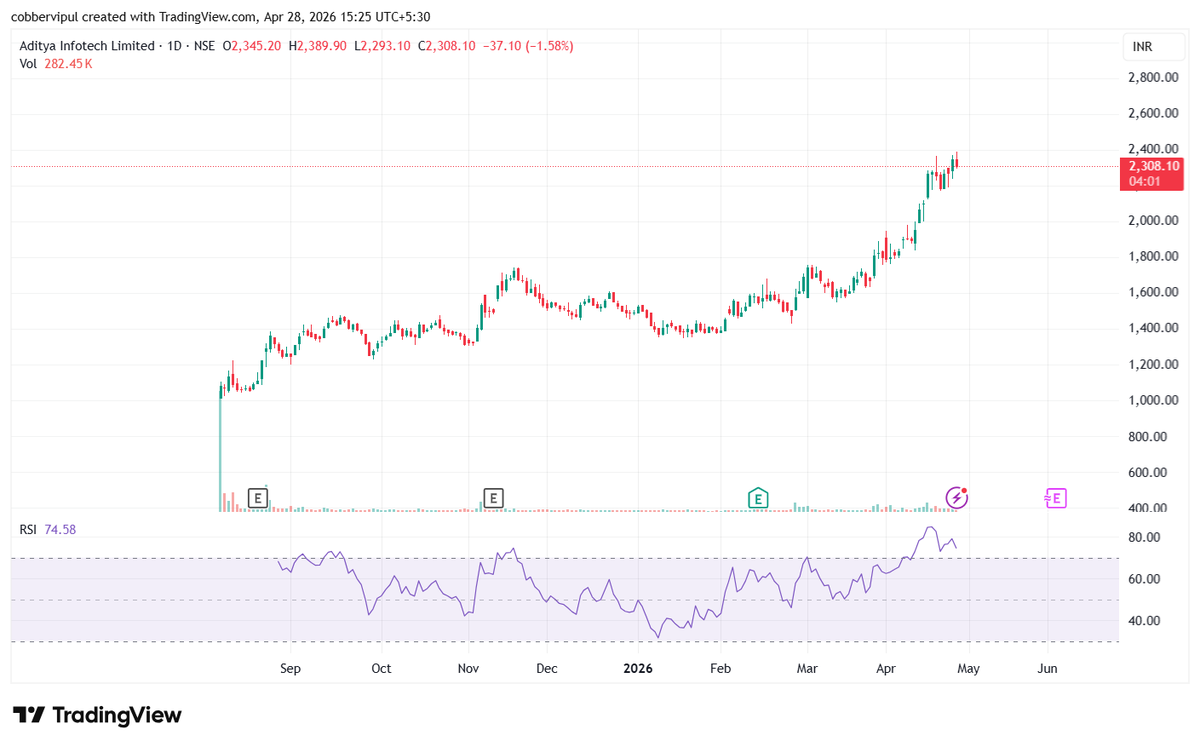Click the Jun label on time axis
The image size is (1200, 747).
(x=1047, y=668)
